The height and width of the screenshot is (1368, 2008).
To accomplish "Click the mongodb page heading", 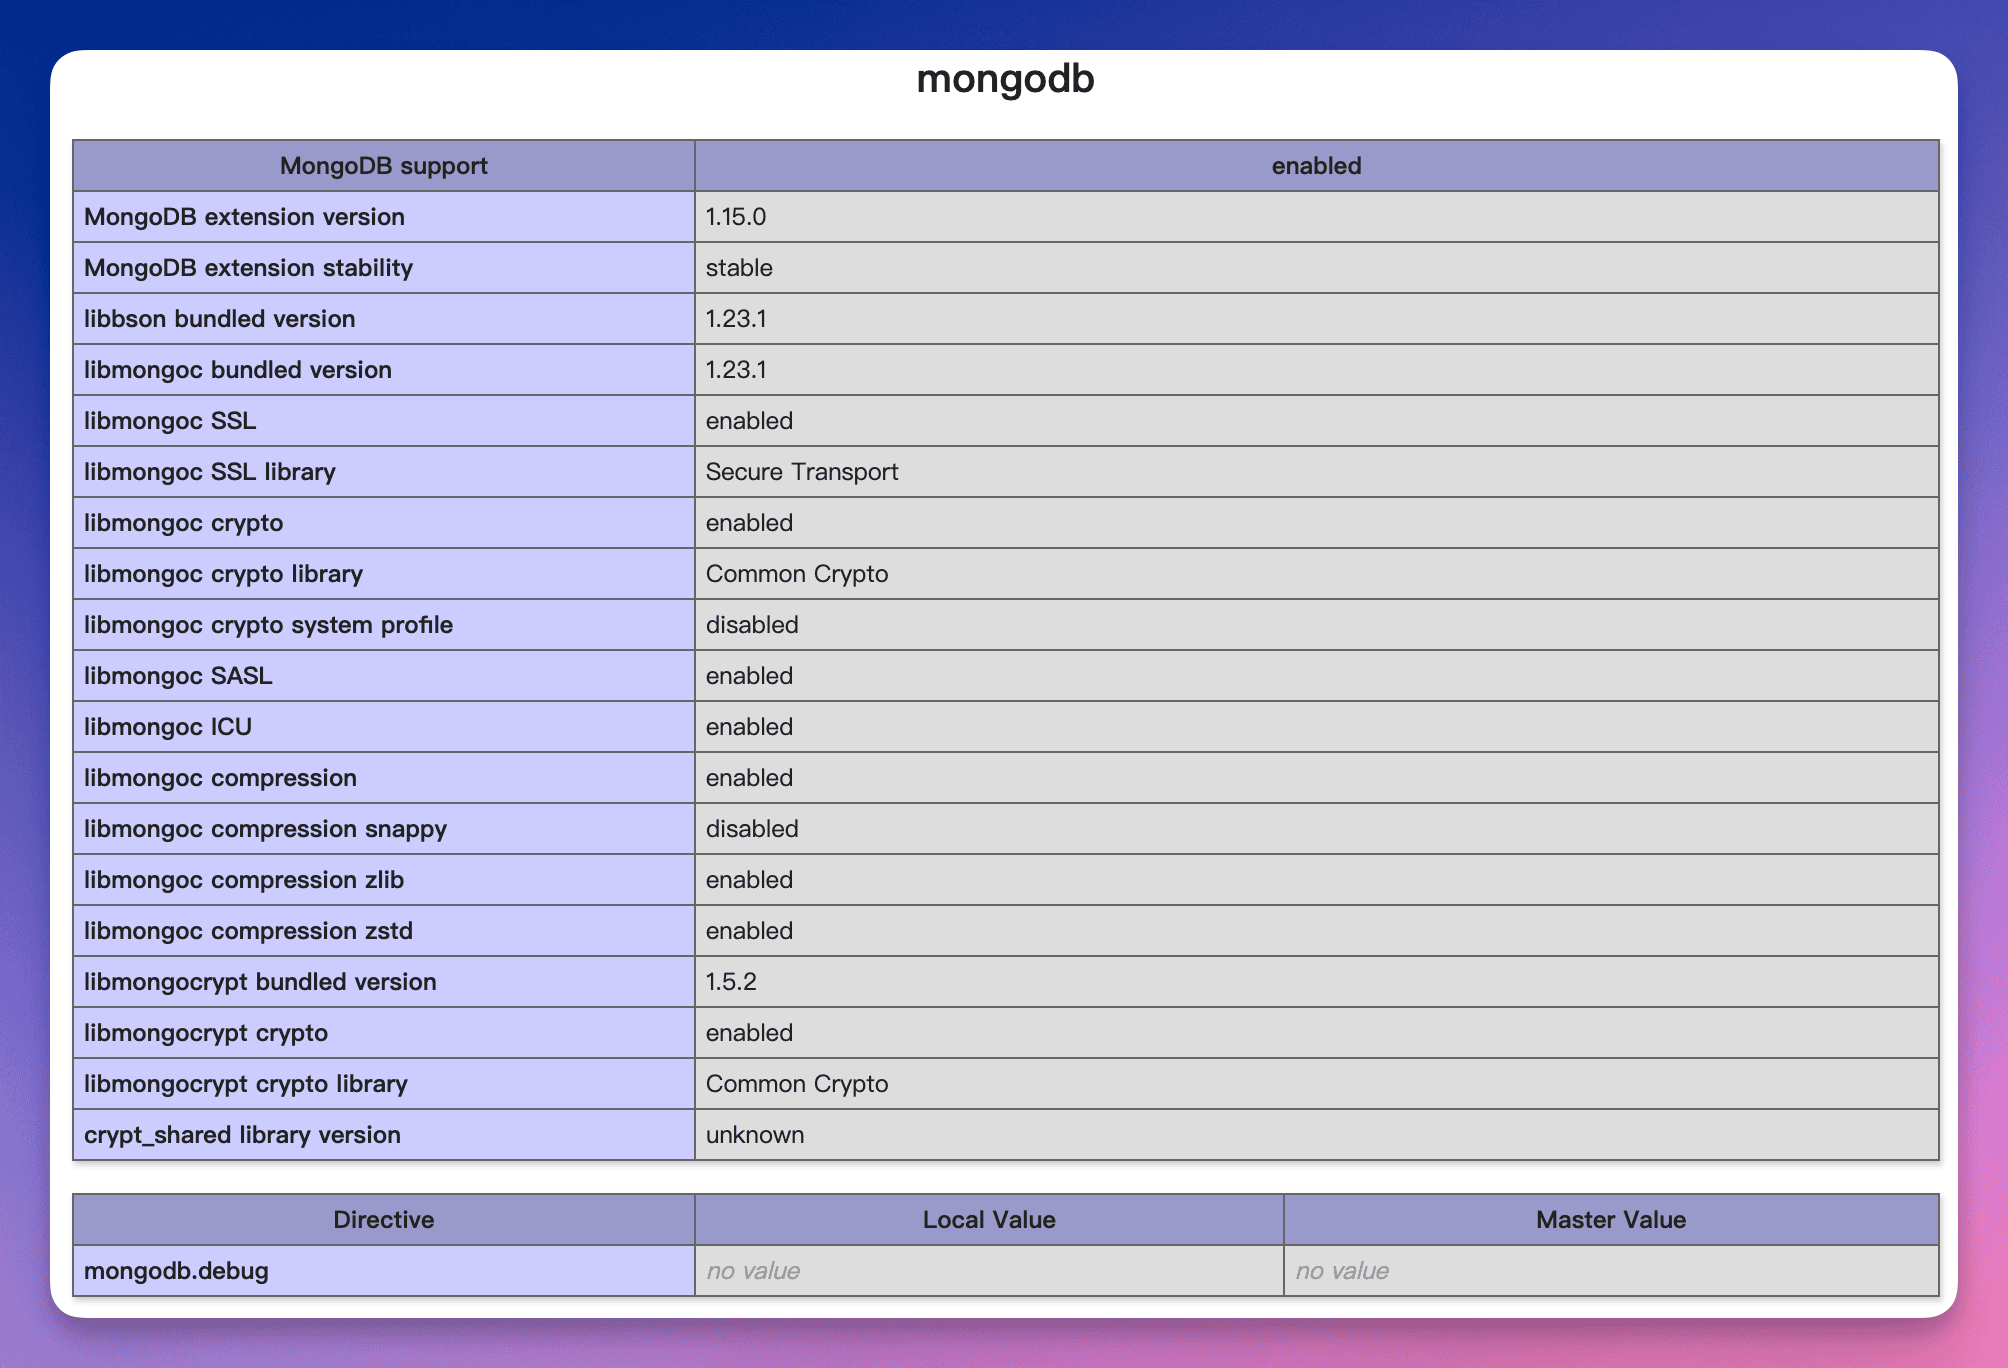I will point(1005,80).
